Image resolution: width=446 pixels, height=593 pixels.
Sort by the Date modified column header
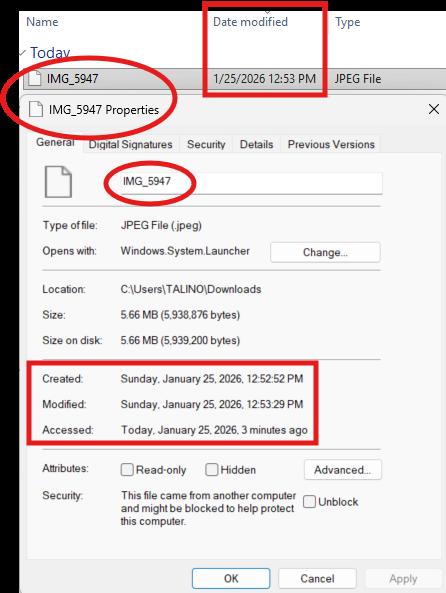tap(250, 22)
